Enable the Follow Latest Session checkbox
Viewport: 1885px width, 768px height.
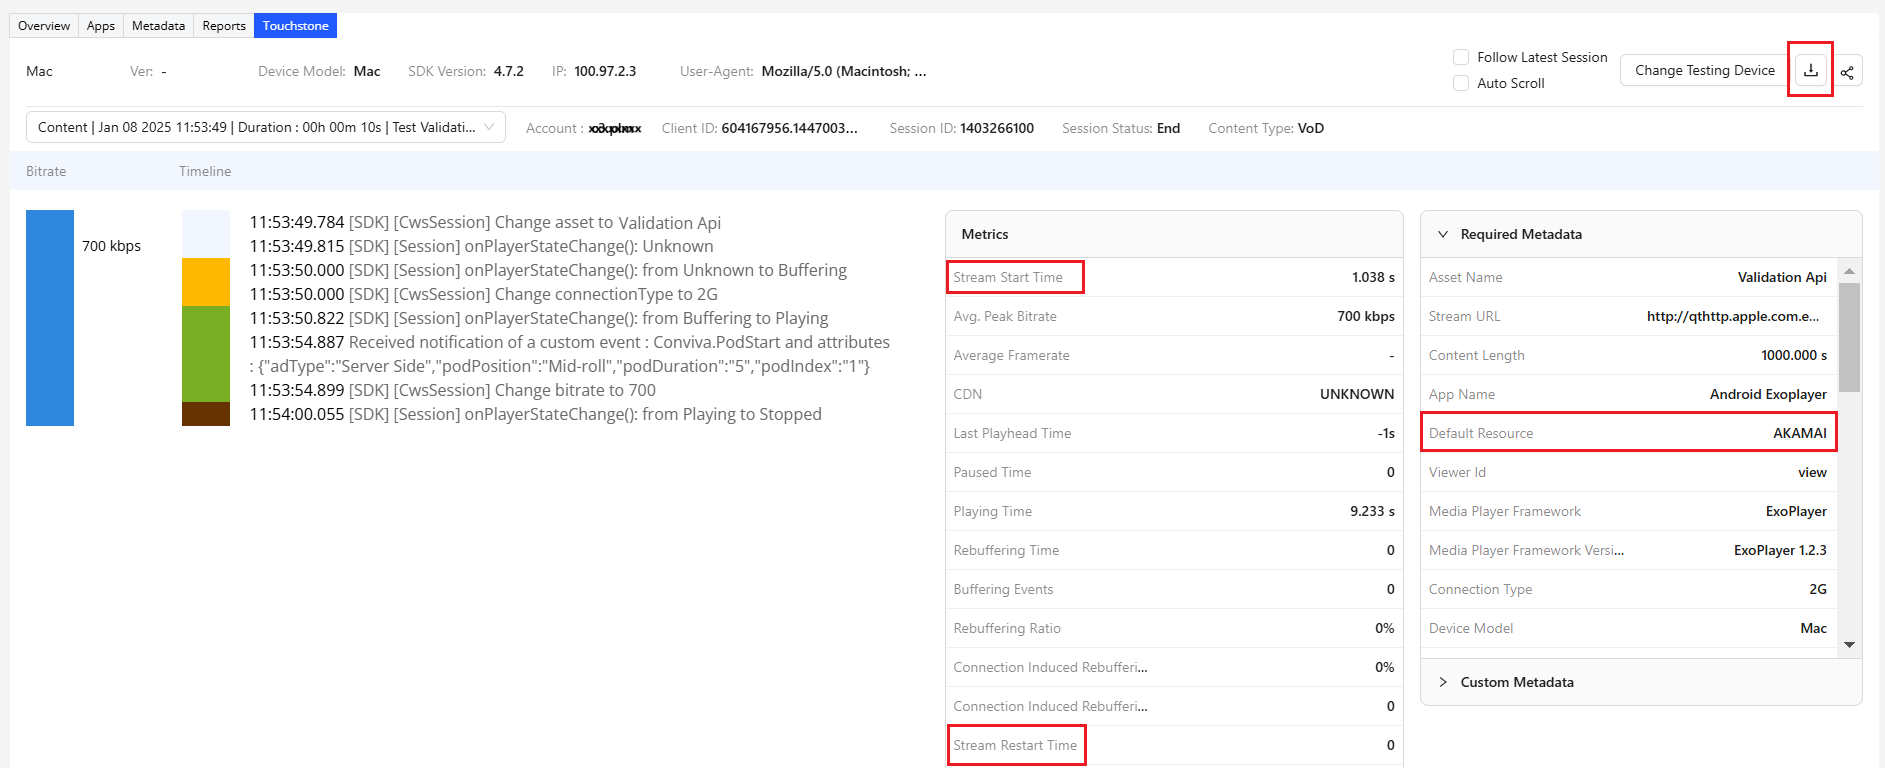[x=1461, y=57]
